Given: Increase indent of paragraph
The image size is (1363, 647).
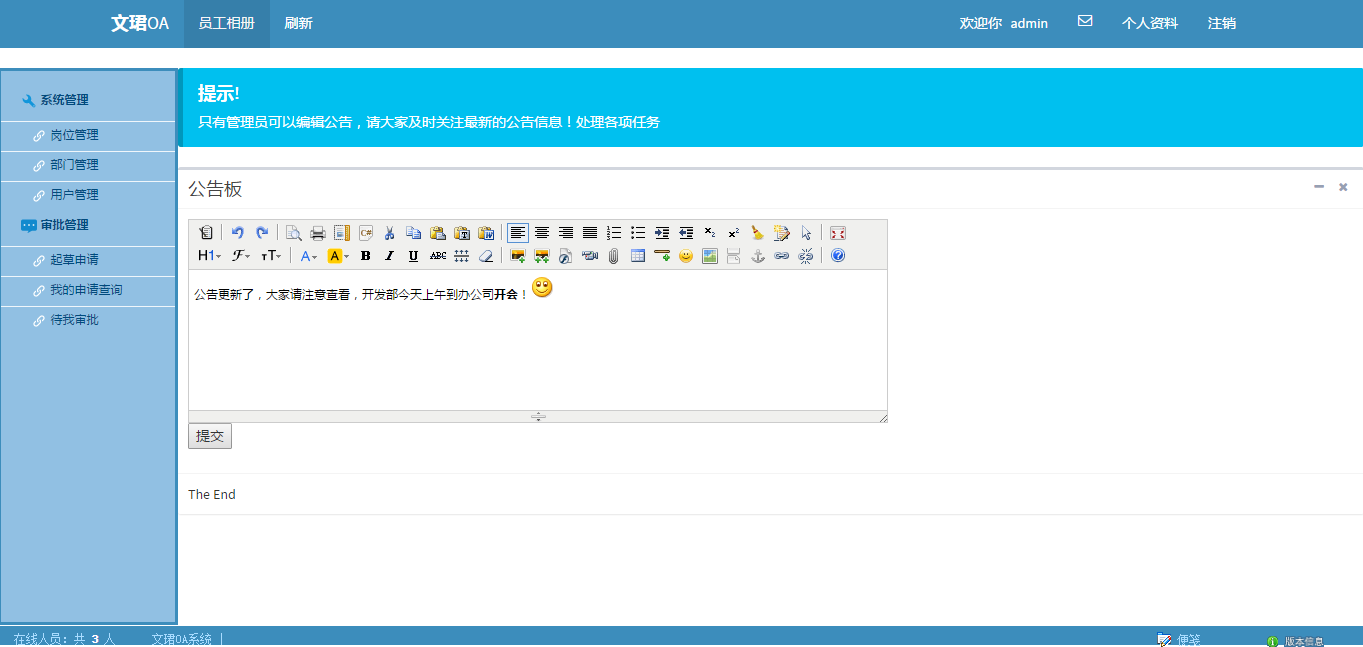Looking at the screenshot, I should (662, 233).
